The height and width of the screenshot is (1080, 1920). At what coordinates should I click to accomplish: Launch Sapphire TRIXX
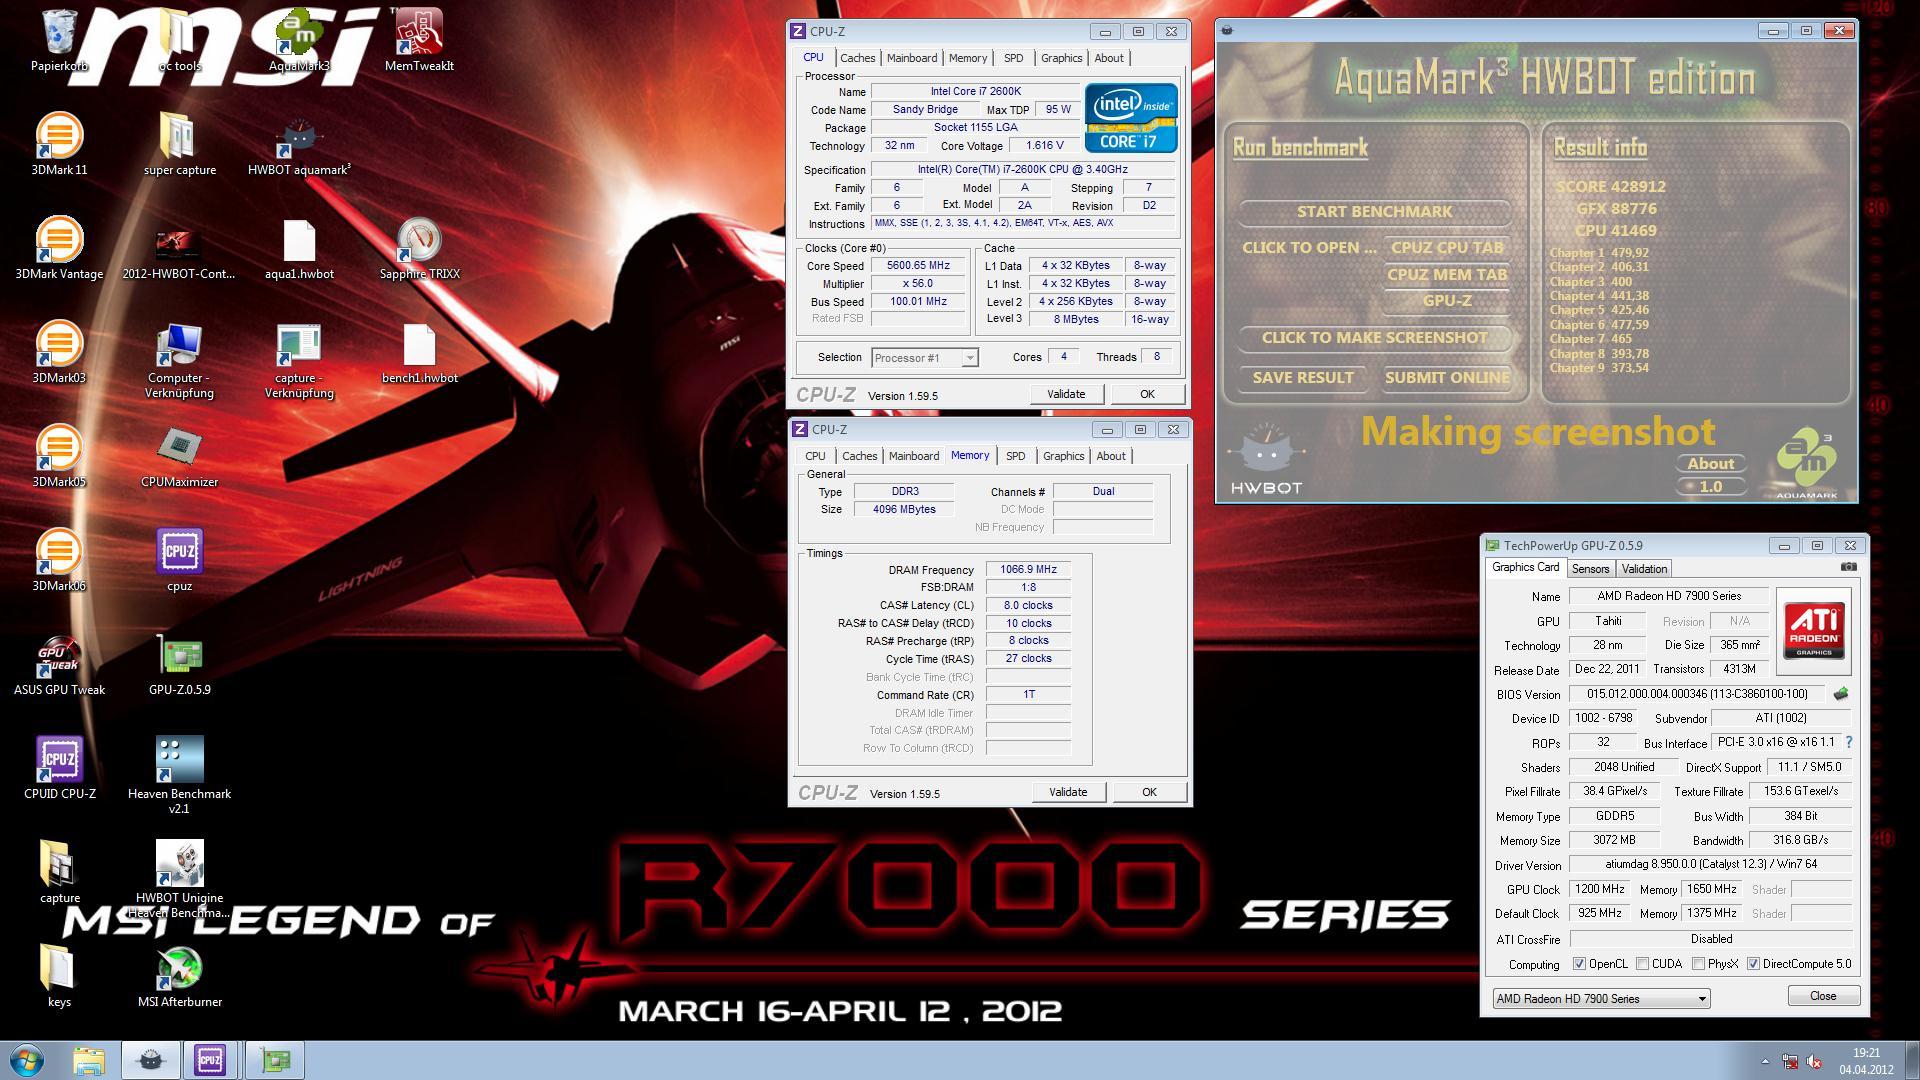[419, 248]
